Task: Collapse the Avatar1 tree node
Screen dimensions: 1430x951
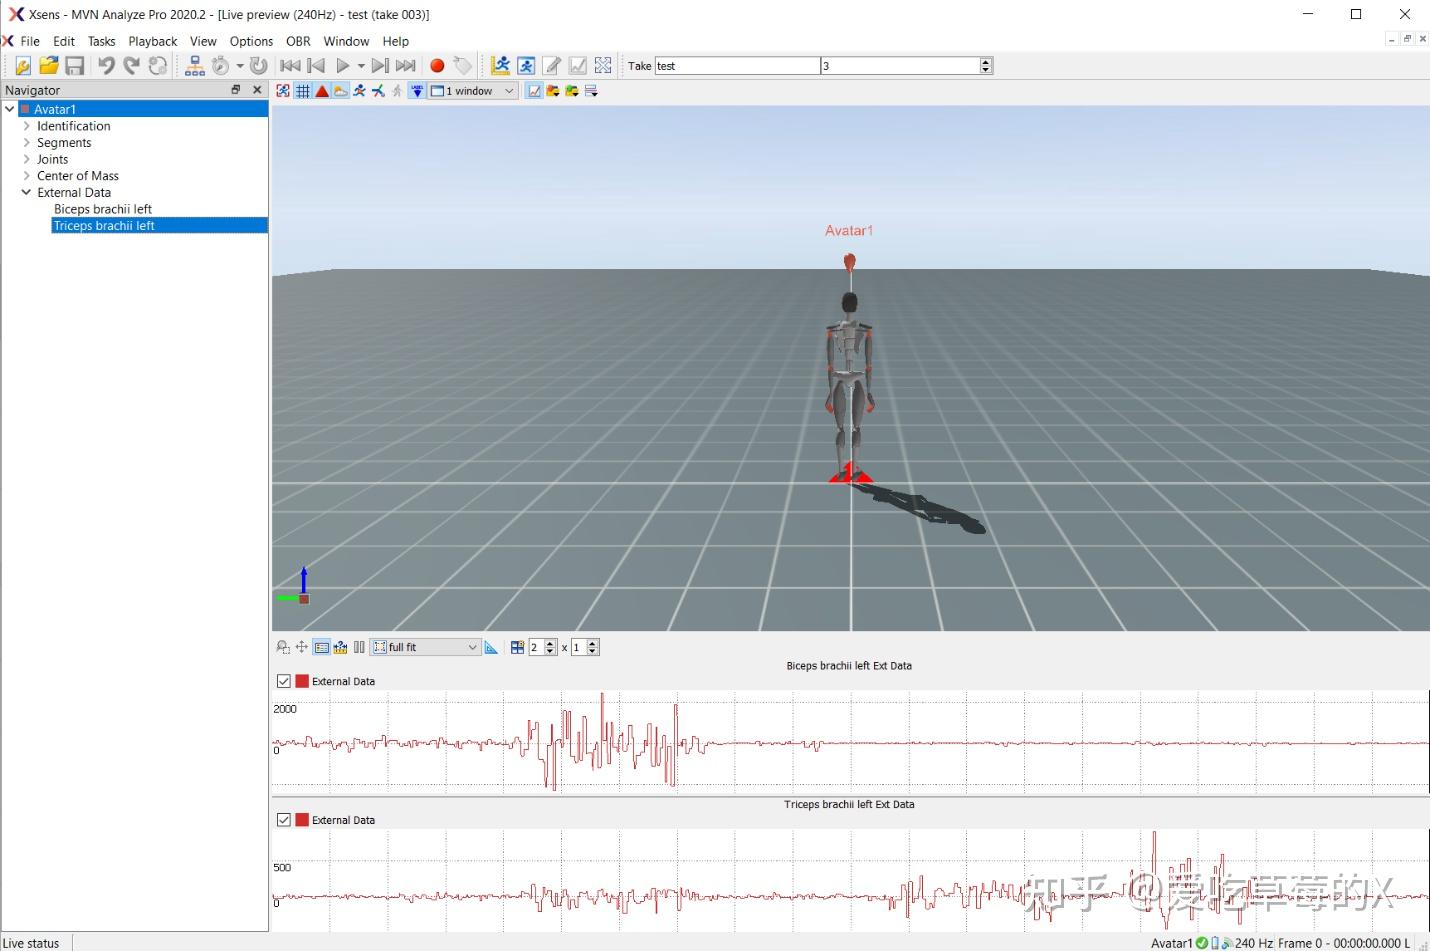Action: pos(10,109)
